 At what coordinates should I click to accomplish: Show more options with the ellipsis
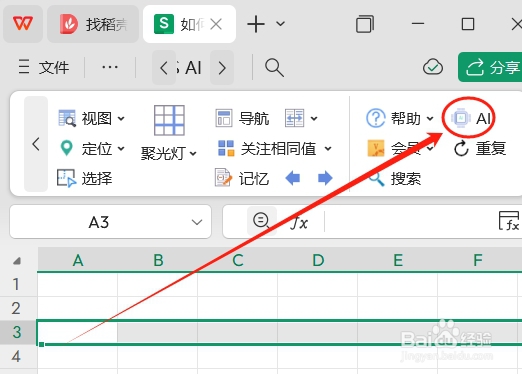click(110, 67)
